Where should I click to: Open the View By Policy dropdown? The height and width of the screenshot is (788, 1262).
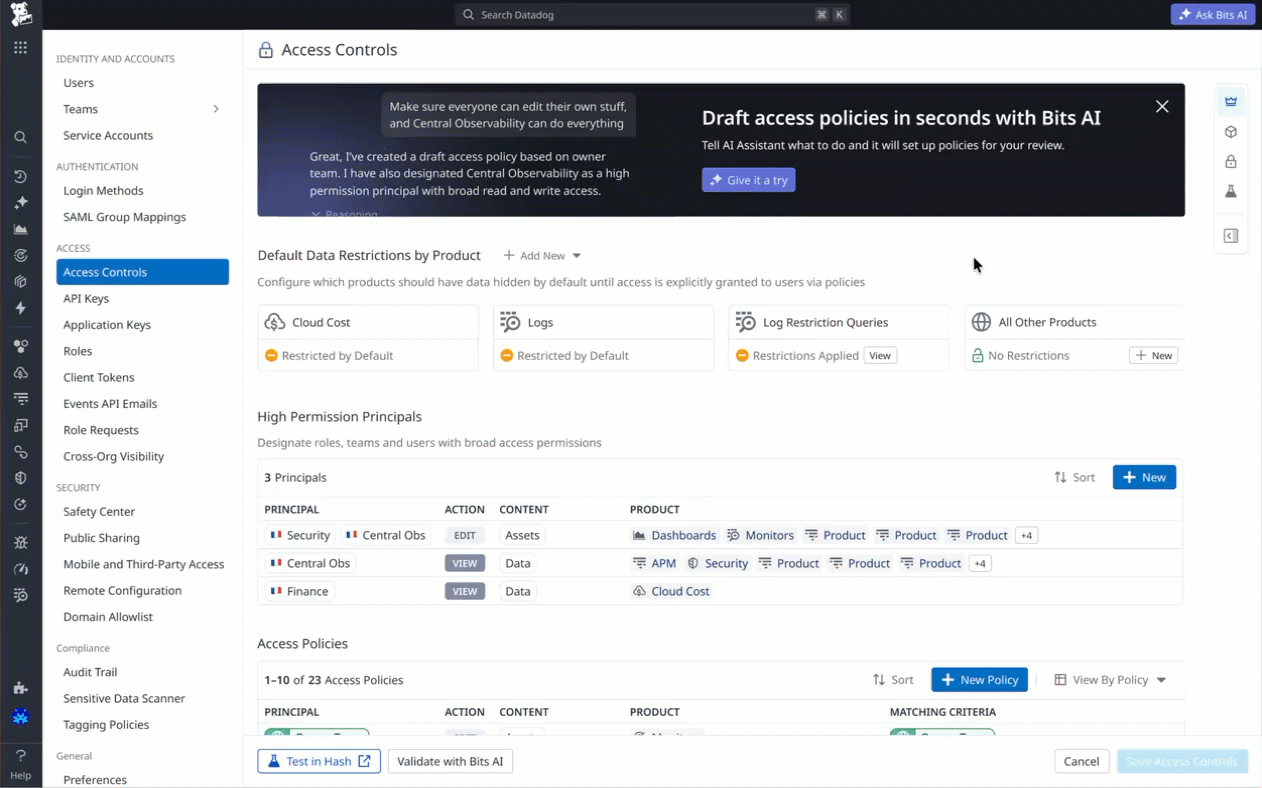click(1111, 680)
